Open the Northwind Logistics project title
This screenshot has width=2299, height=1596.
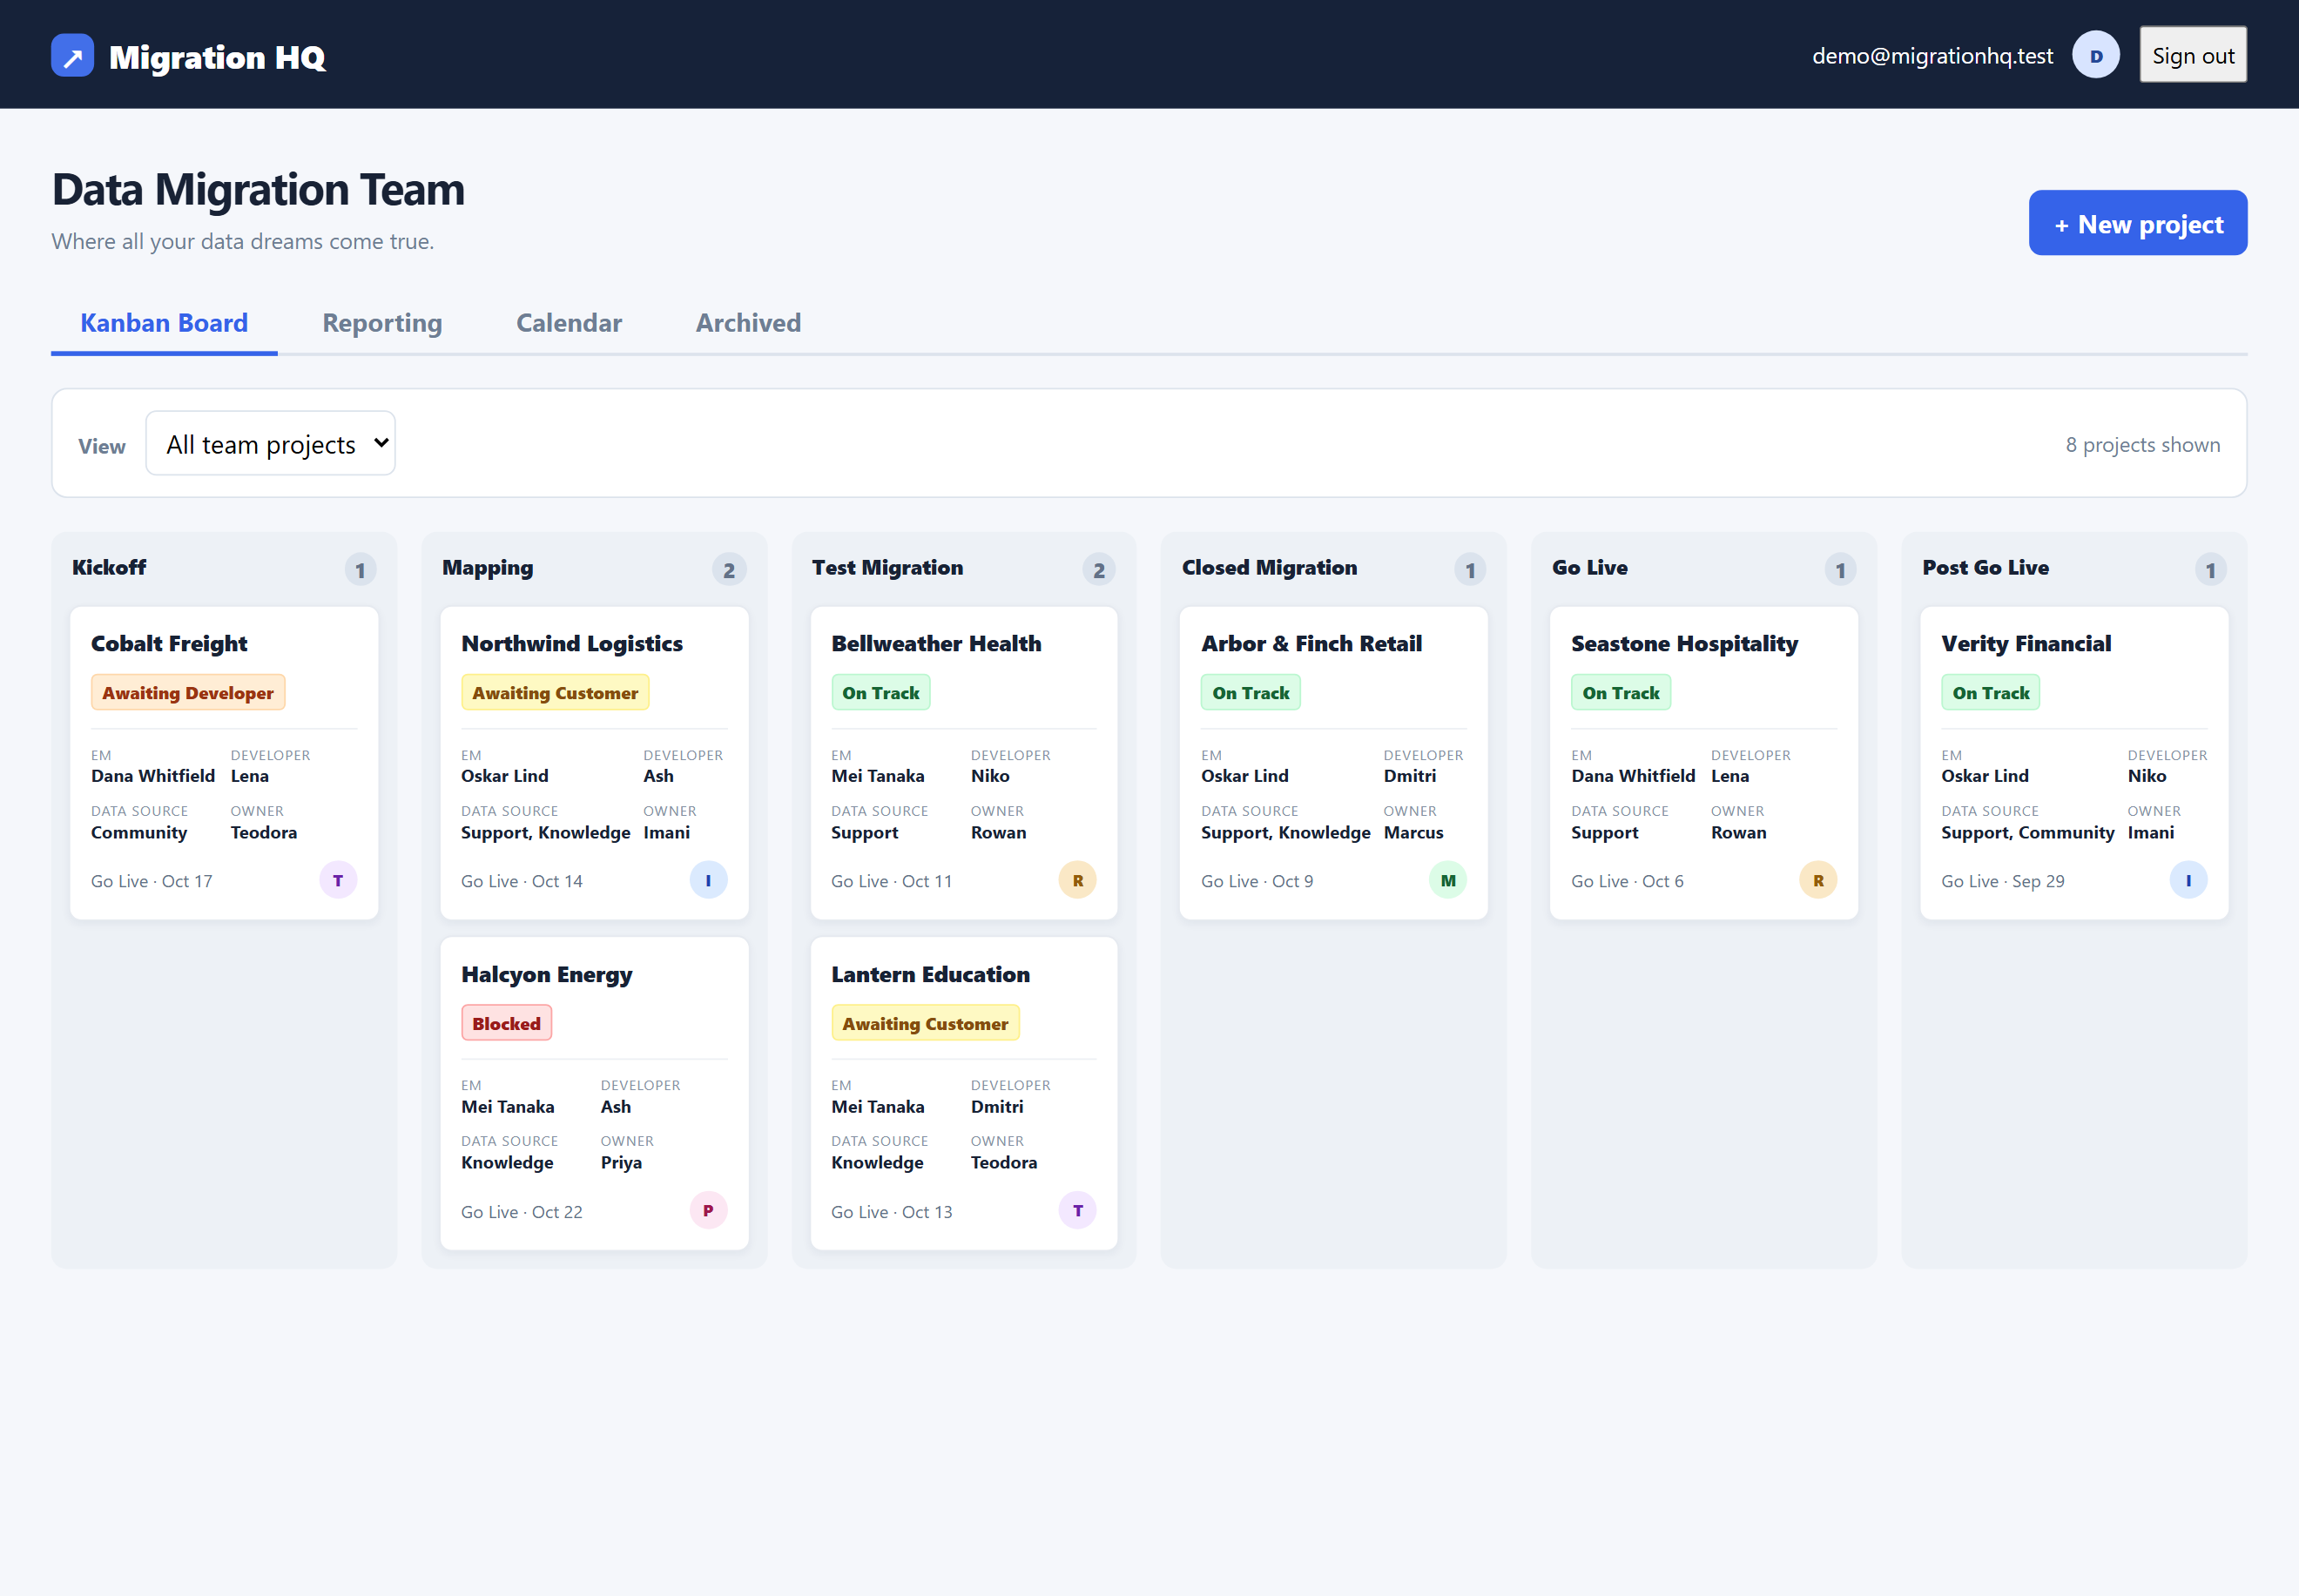click(572, 643)
